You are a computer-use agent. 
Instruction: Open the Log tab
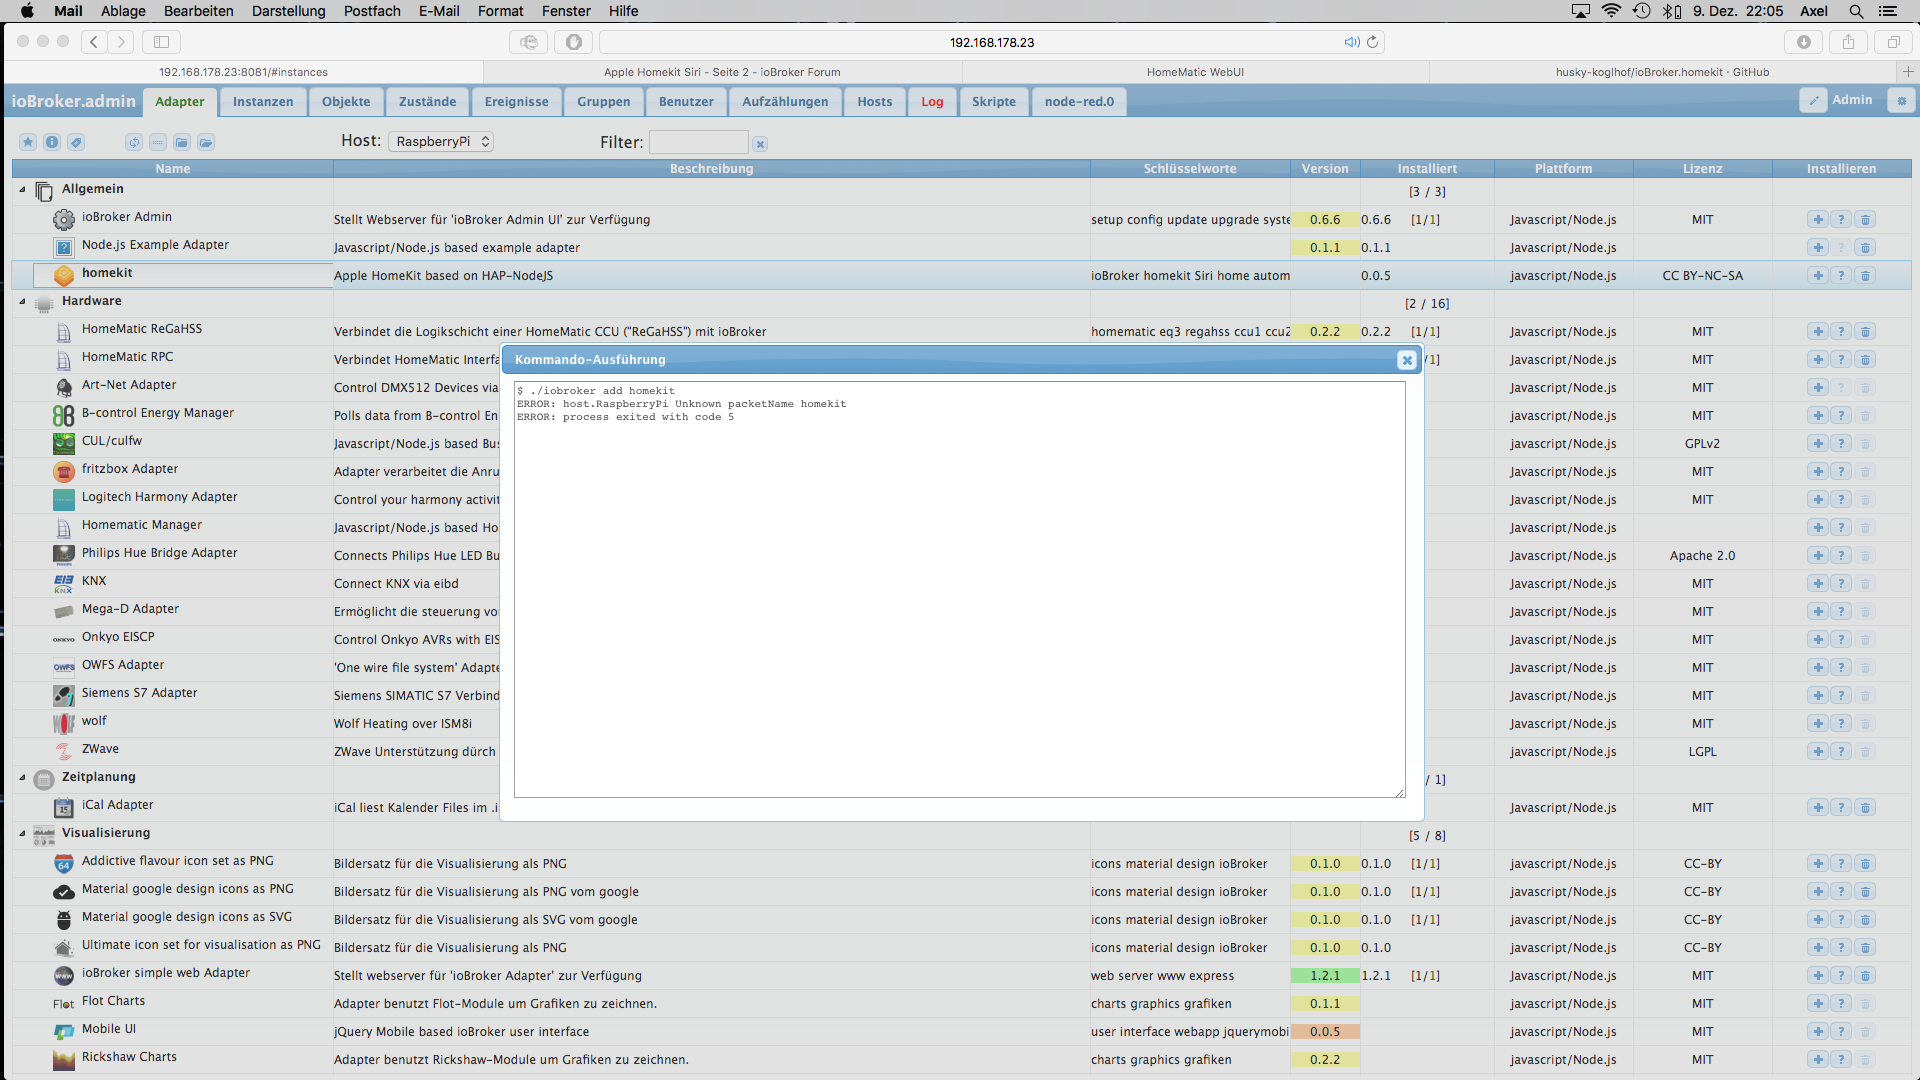(x=932, y=102)
